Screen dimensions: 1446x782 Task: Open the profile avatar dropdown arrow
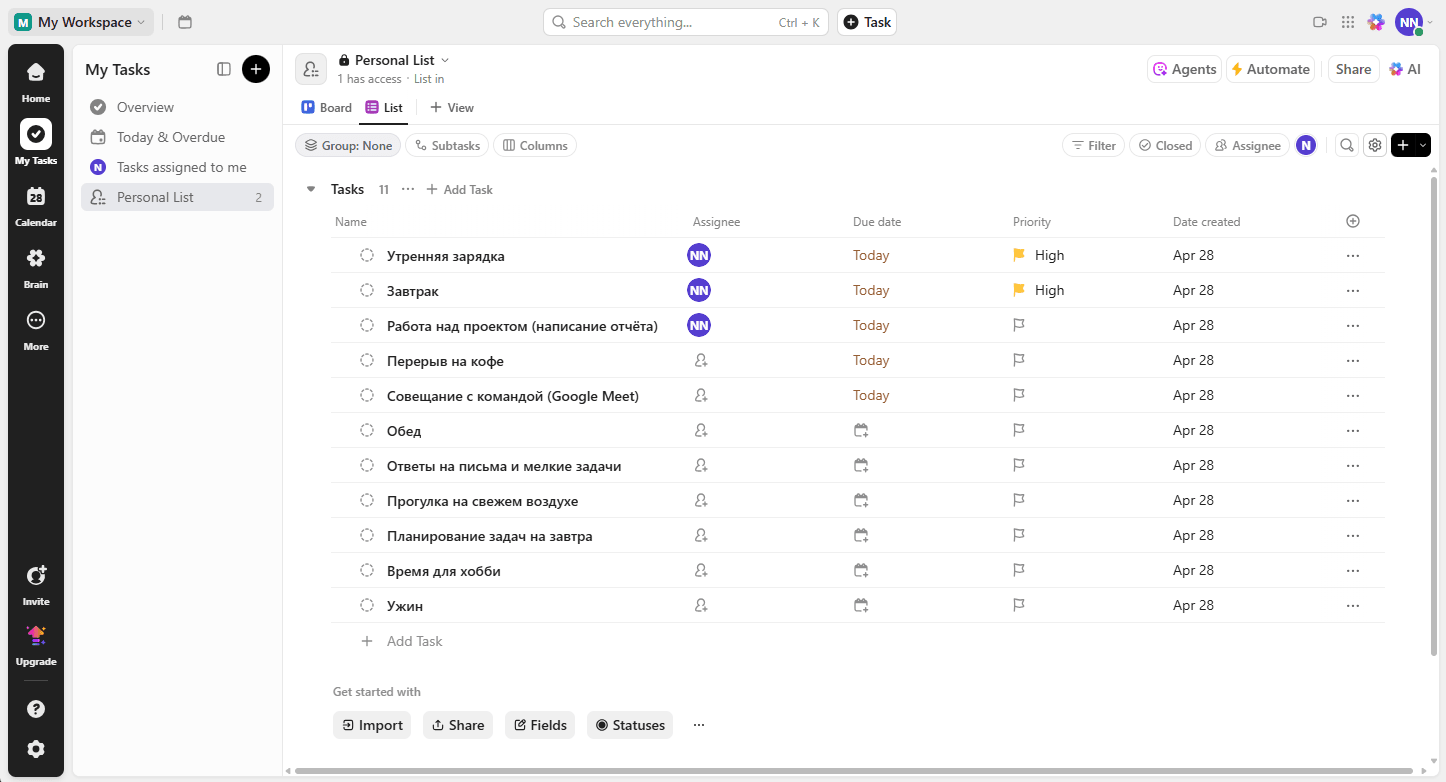[x=1430, y=22]
